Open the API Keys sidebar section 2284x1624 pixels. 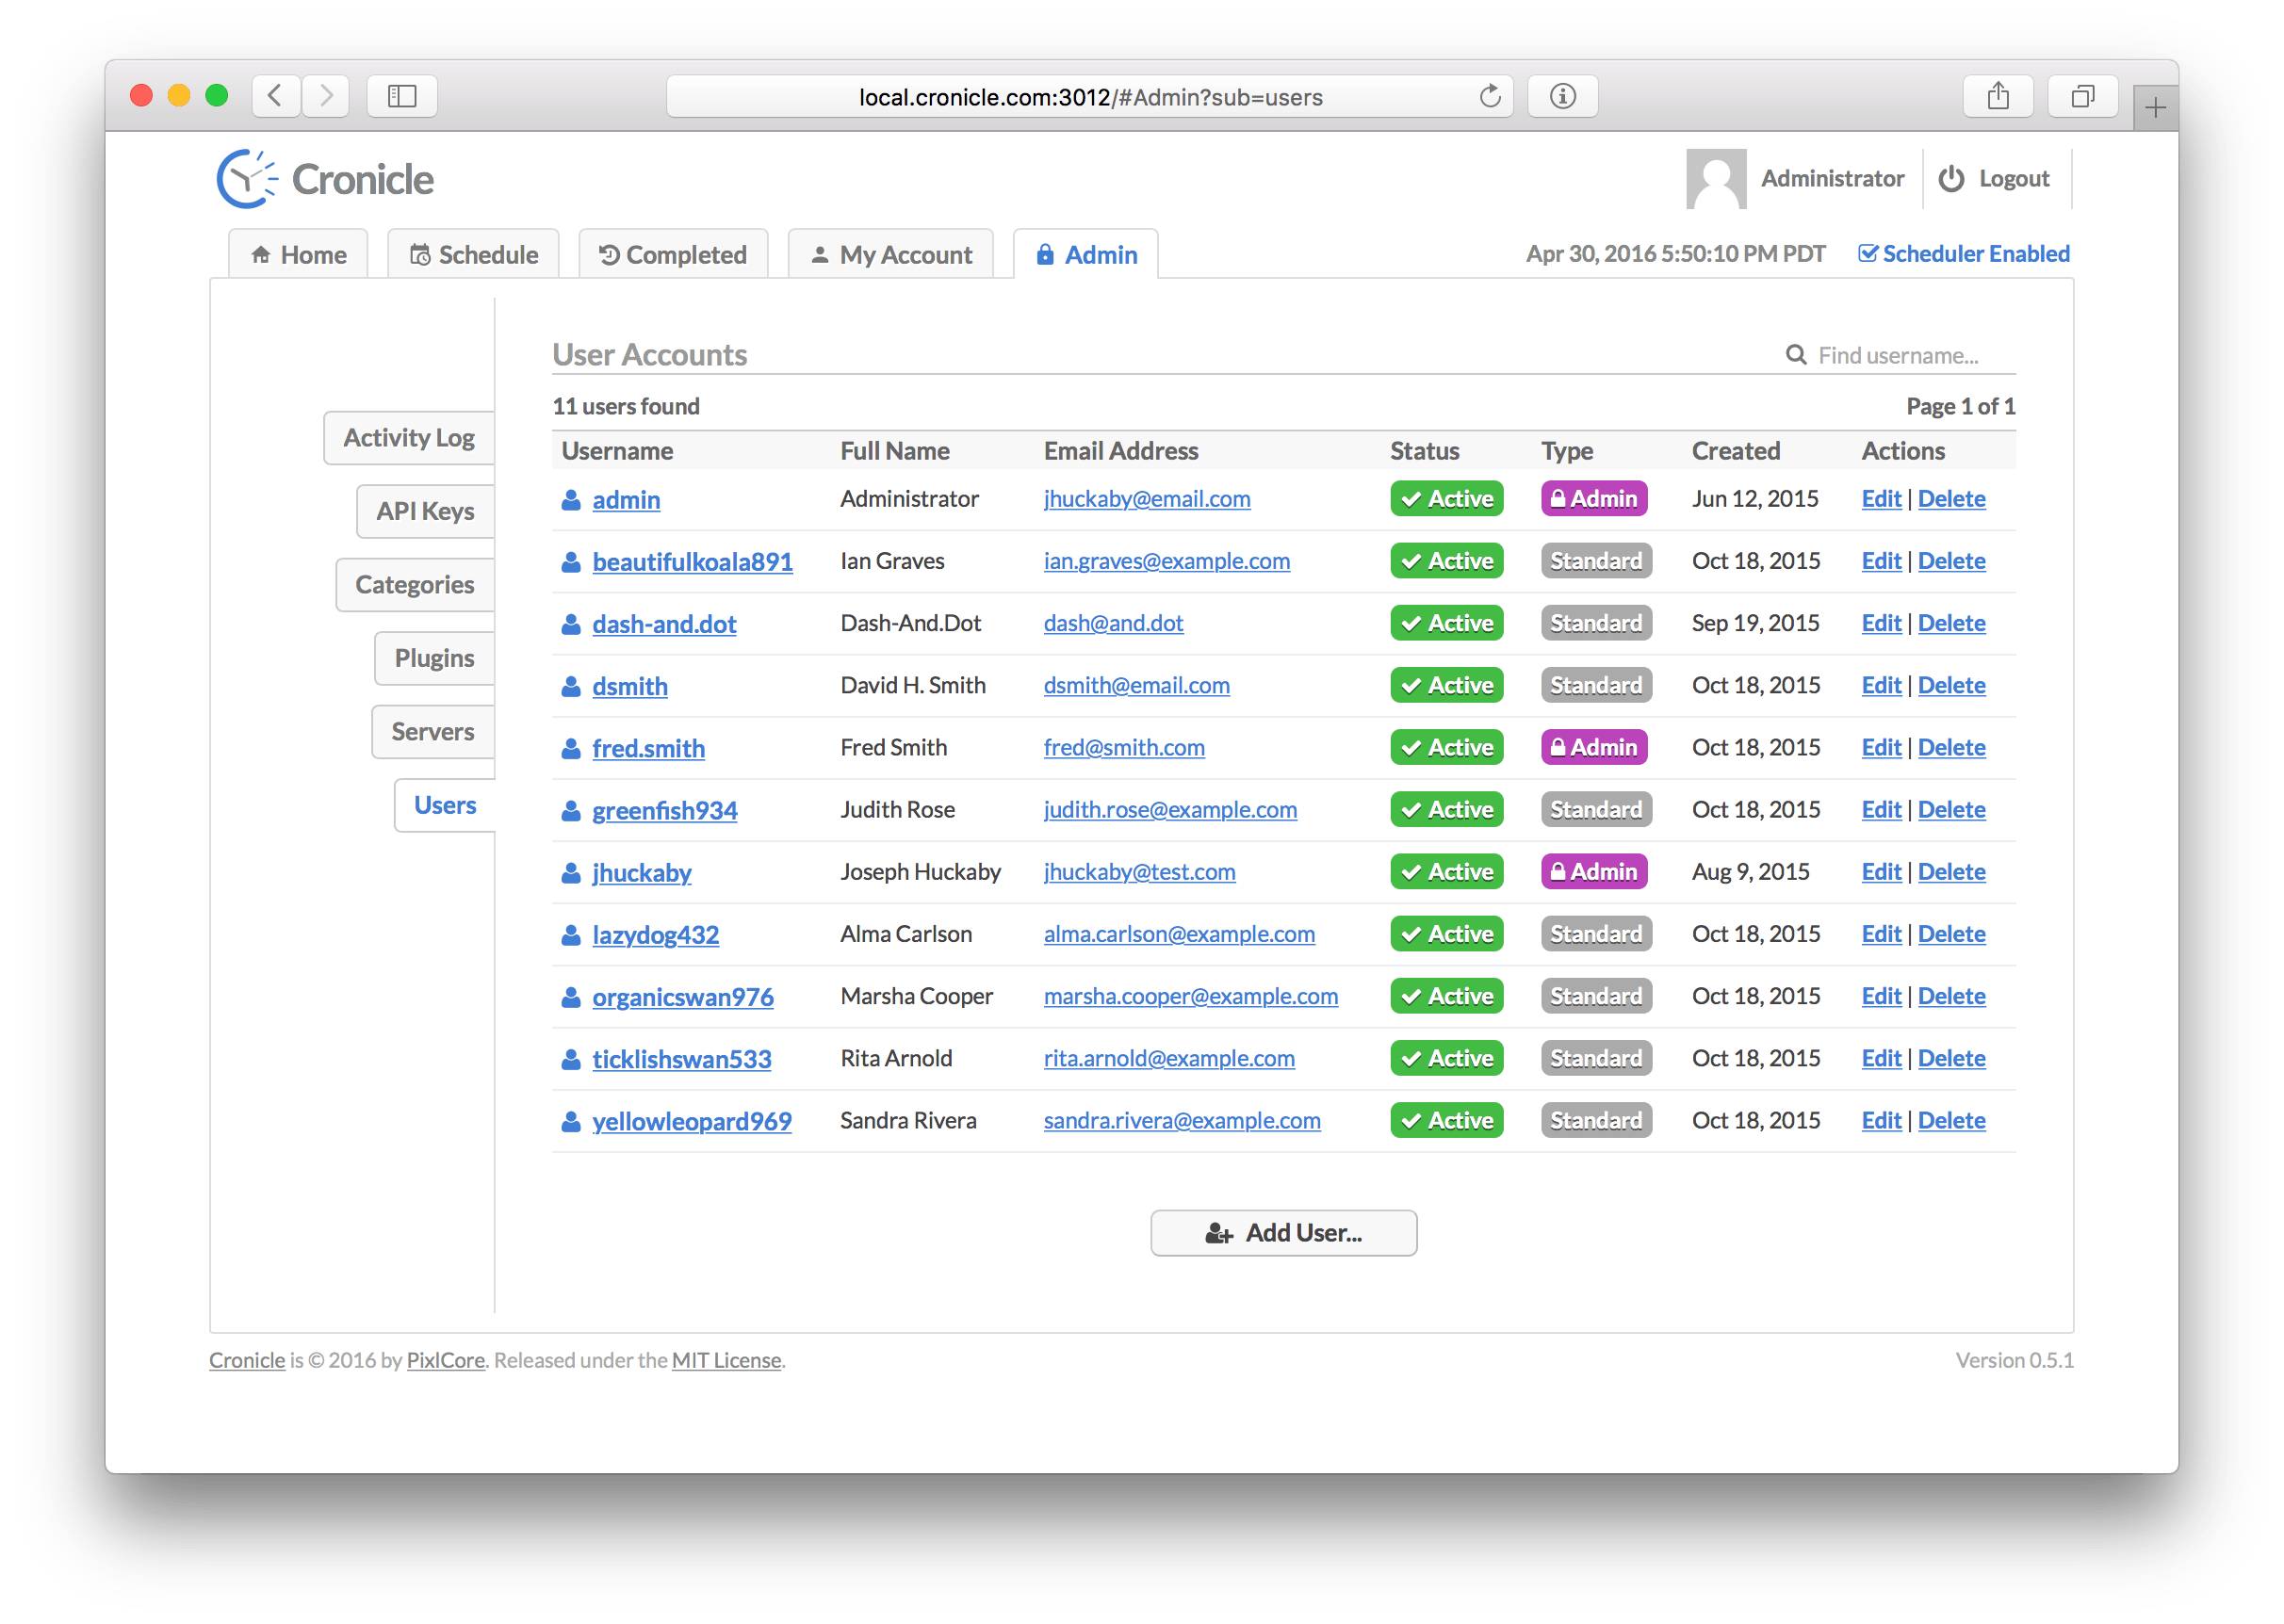[425, 512]
